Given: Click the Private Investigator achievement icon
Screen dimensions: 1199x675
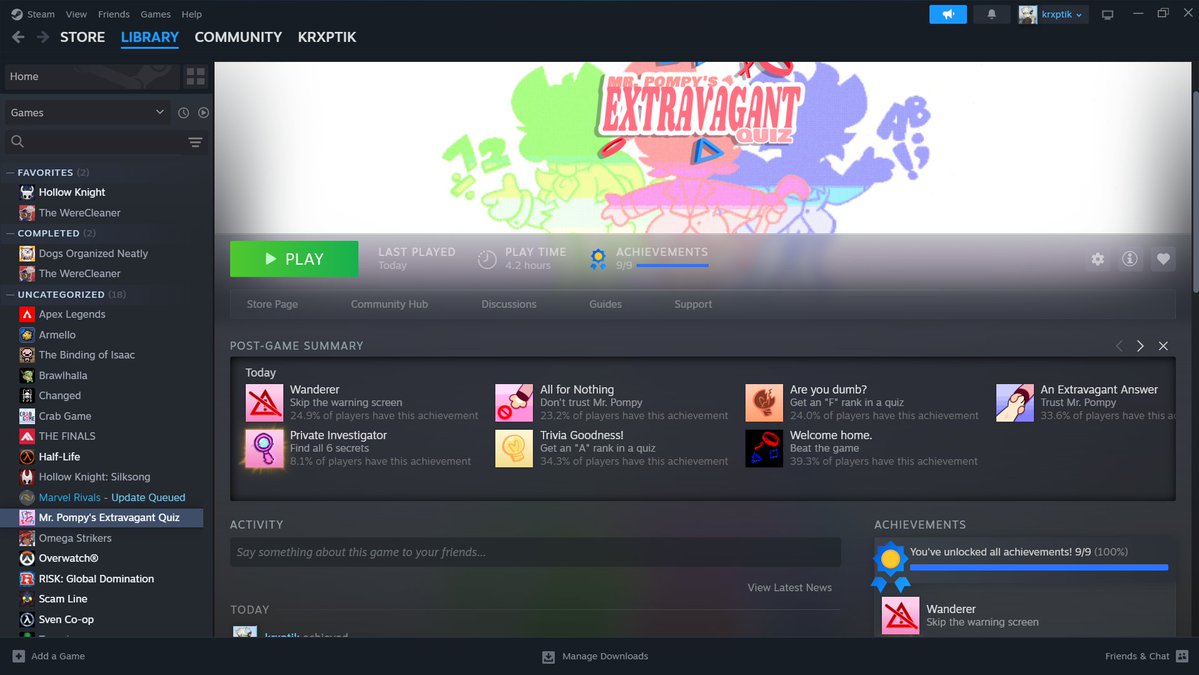Looking at the screenshot, I should click(x=265, y=448).
